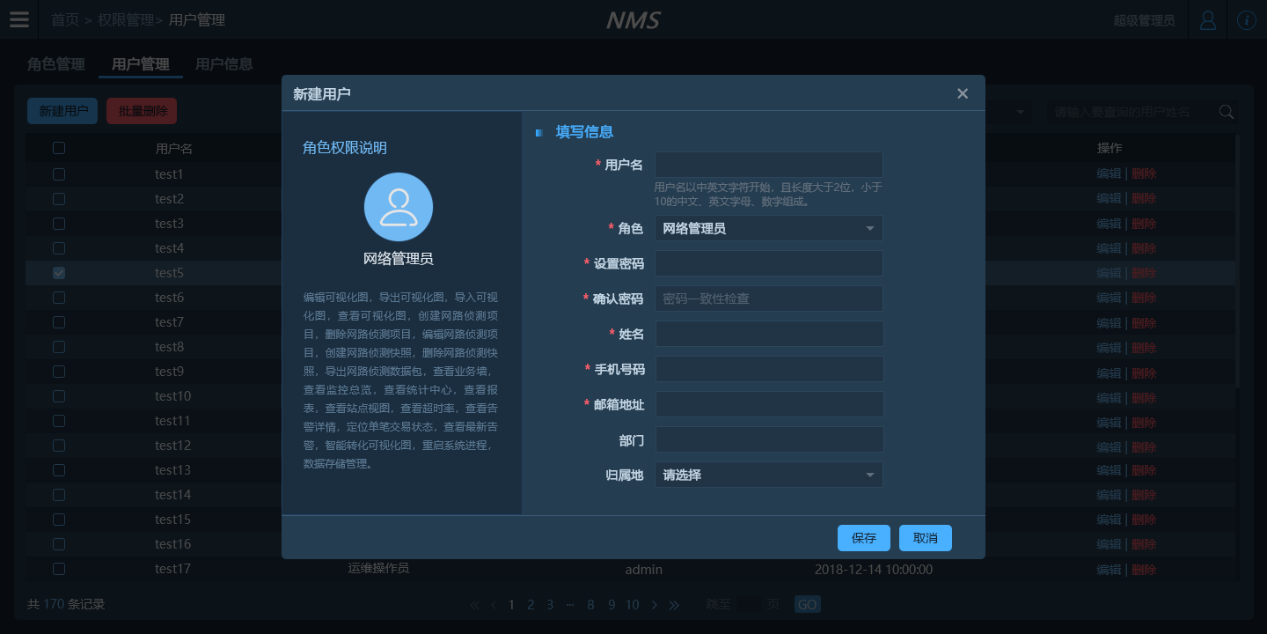
Task: Switch to the 角色管理 tab
Action: pyautogui.click(x=56, y=65)
